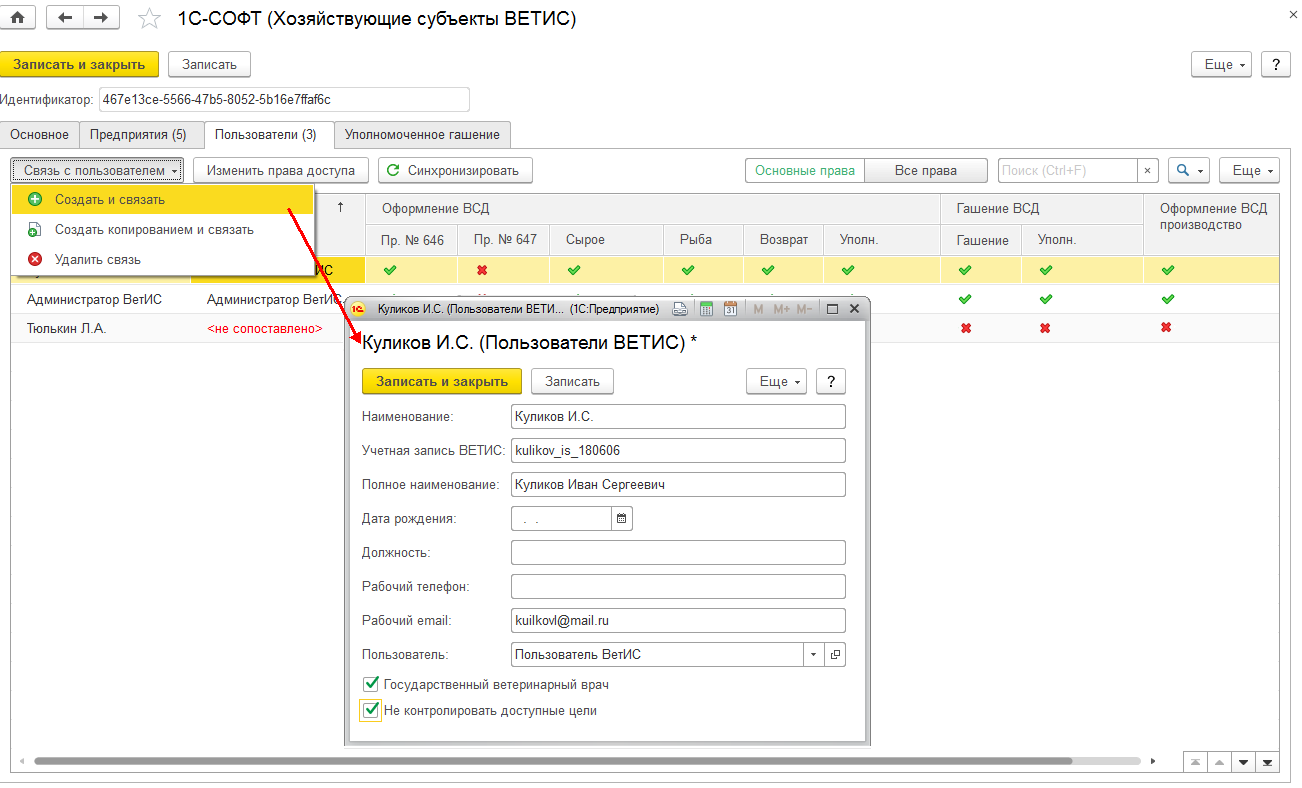Click the M+ memory button in title bar
This screenshot has height=788, width=1302.
click(782, 309)
